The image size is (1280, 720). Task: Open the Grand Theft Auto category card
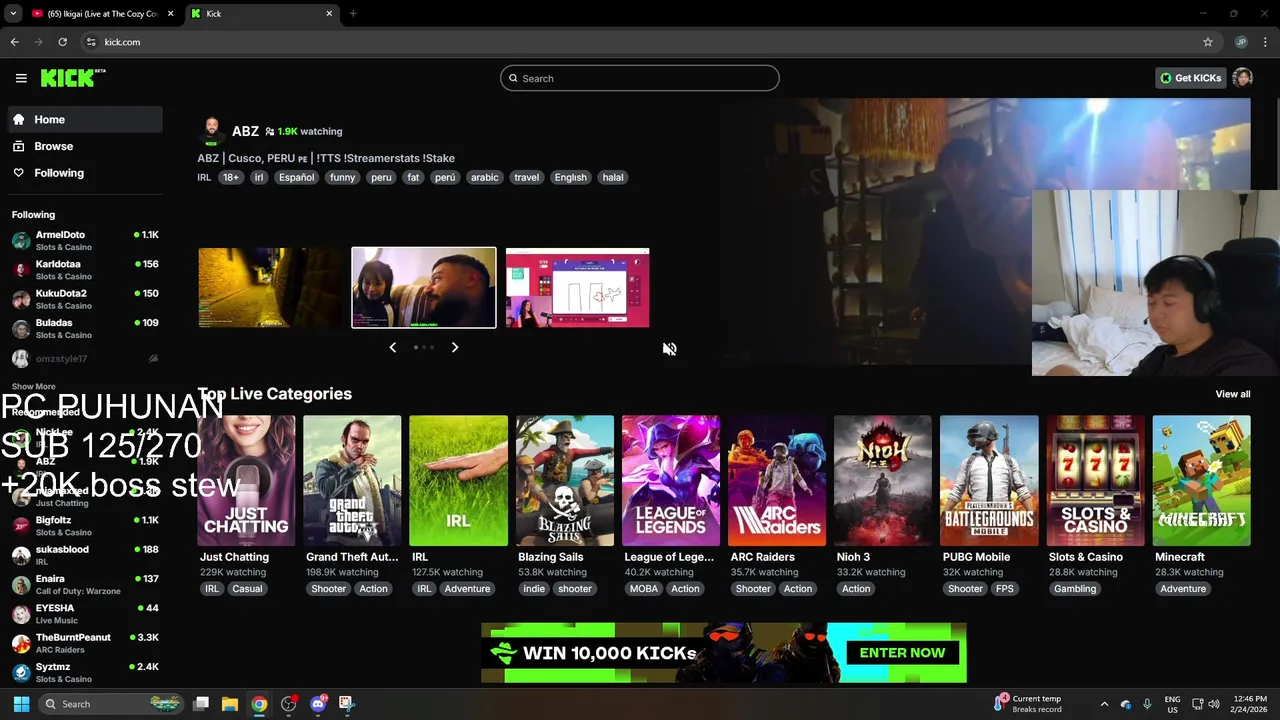point(352,481)
